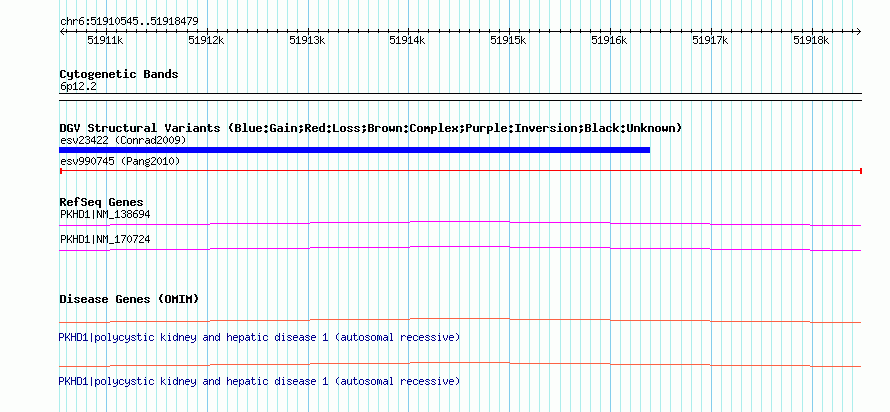Click the RefSeq Genes track heading
Viewport: 890px width, 412px height.
pyautogui.click(x=102, y=202)
